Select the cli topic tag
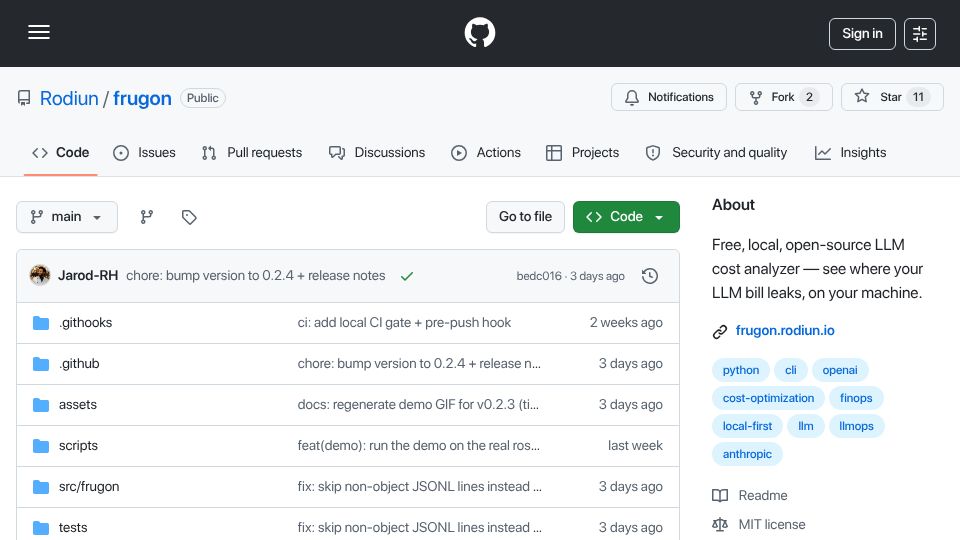 click(x=790, y=370)
